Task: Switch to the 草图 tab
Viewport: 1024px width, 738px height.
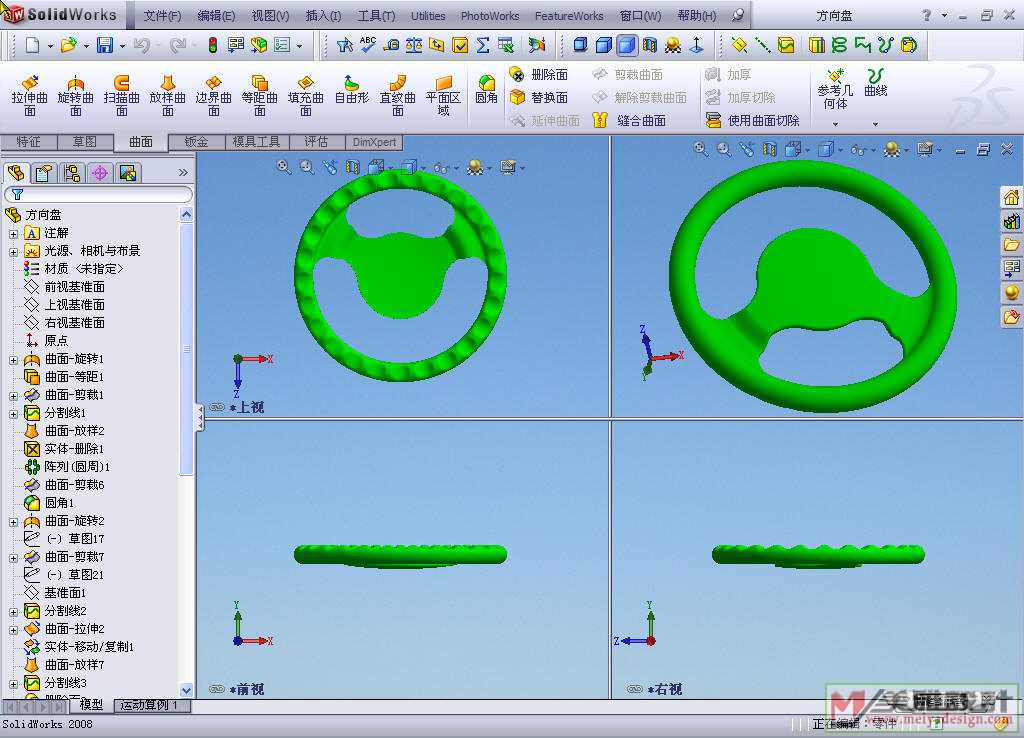Action: [x=85, y=142]
